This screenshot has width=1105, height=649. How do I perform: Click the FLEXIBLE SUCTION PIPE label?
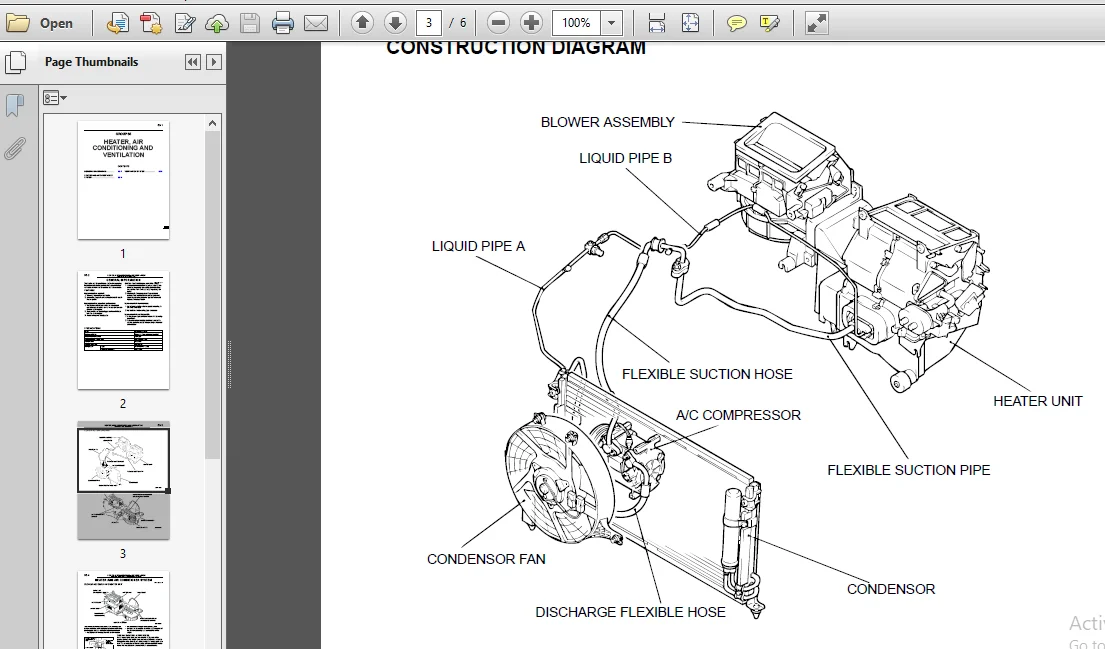pyautogui.click(x=908, y=470)
